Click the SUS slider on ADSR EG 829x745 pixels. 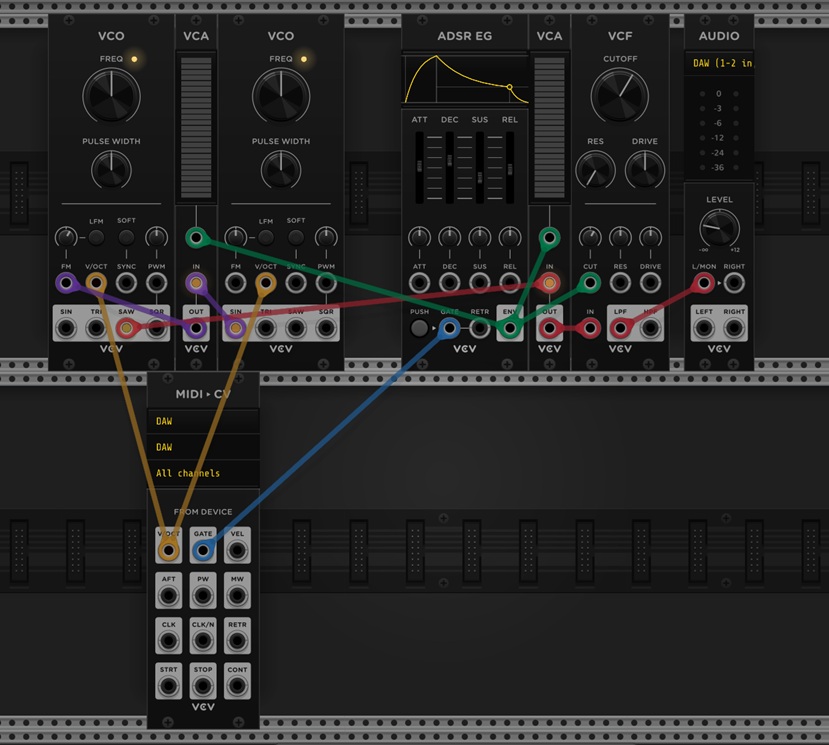point(480,177)
